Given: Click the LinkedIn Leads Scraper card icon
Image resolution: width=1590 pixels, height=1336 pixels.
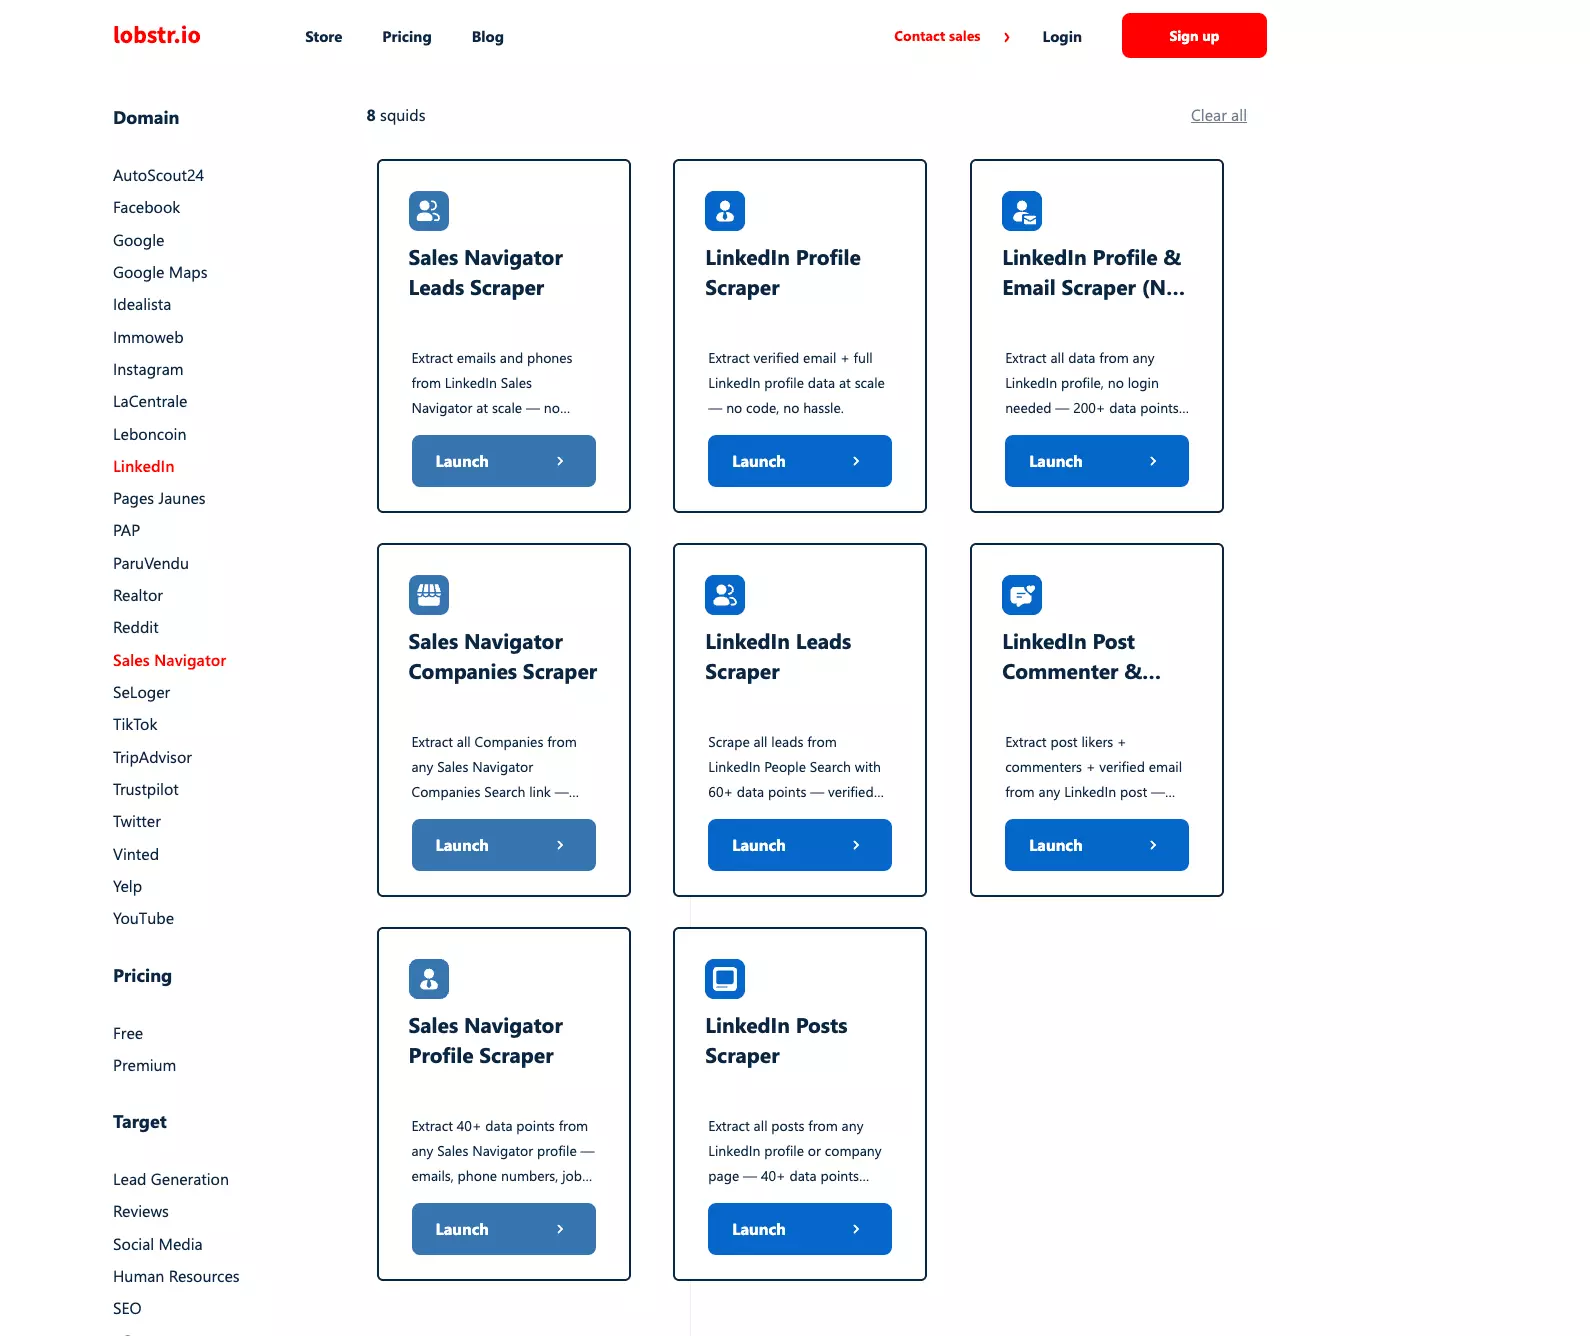Looking at the screenshot, I should point(725,595).
